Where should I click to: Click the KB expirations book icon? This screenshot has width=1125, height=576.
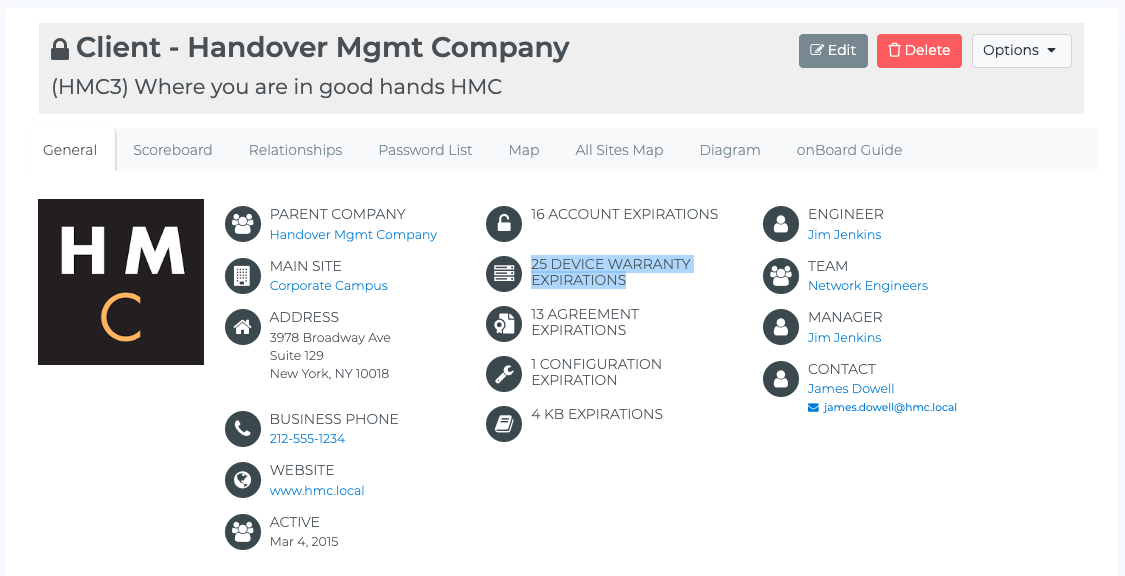tap(503, 424)
